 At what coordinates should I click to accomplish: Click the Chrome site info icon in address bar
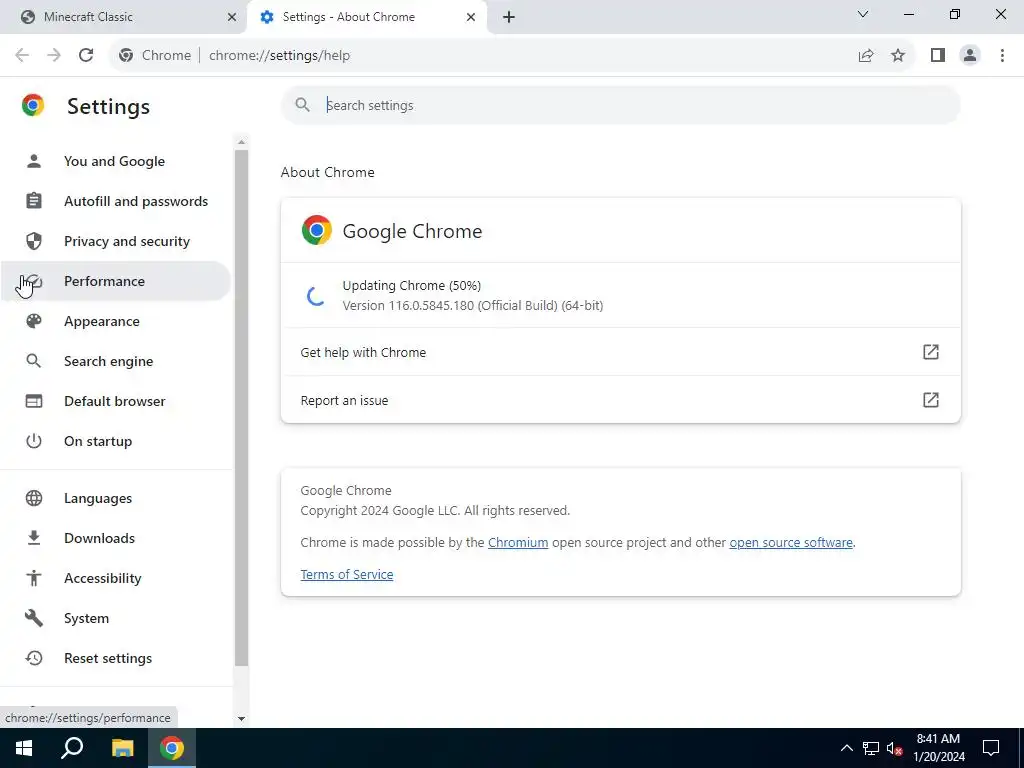click(126, 55)
